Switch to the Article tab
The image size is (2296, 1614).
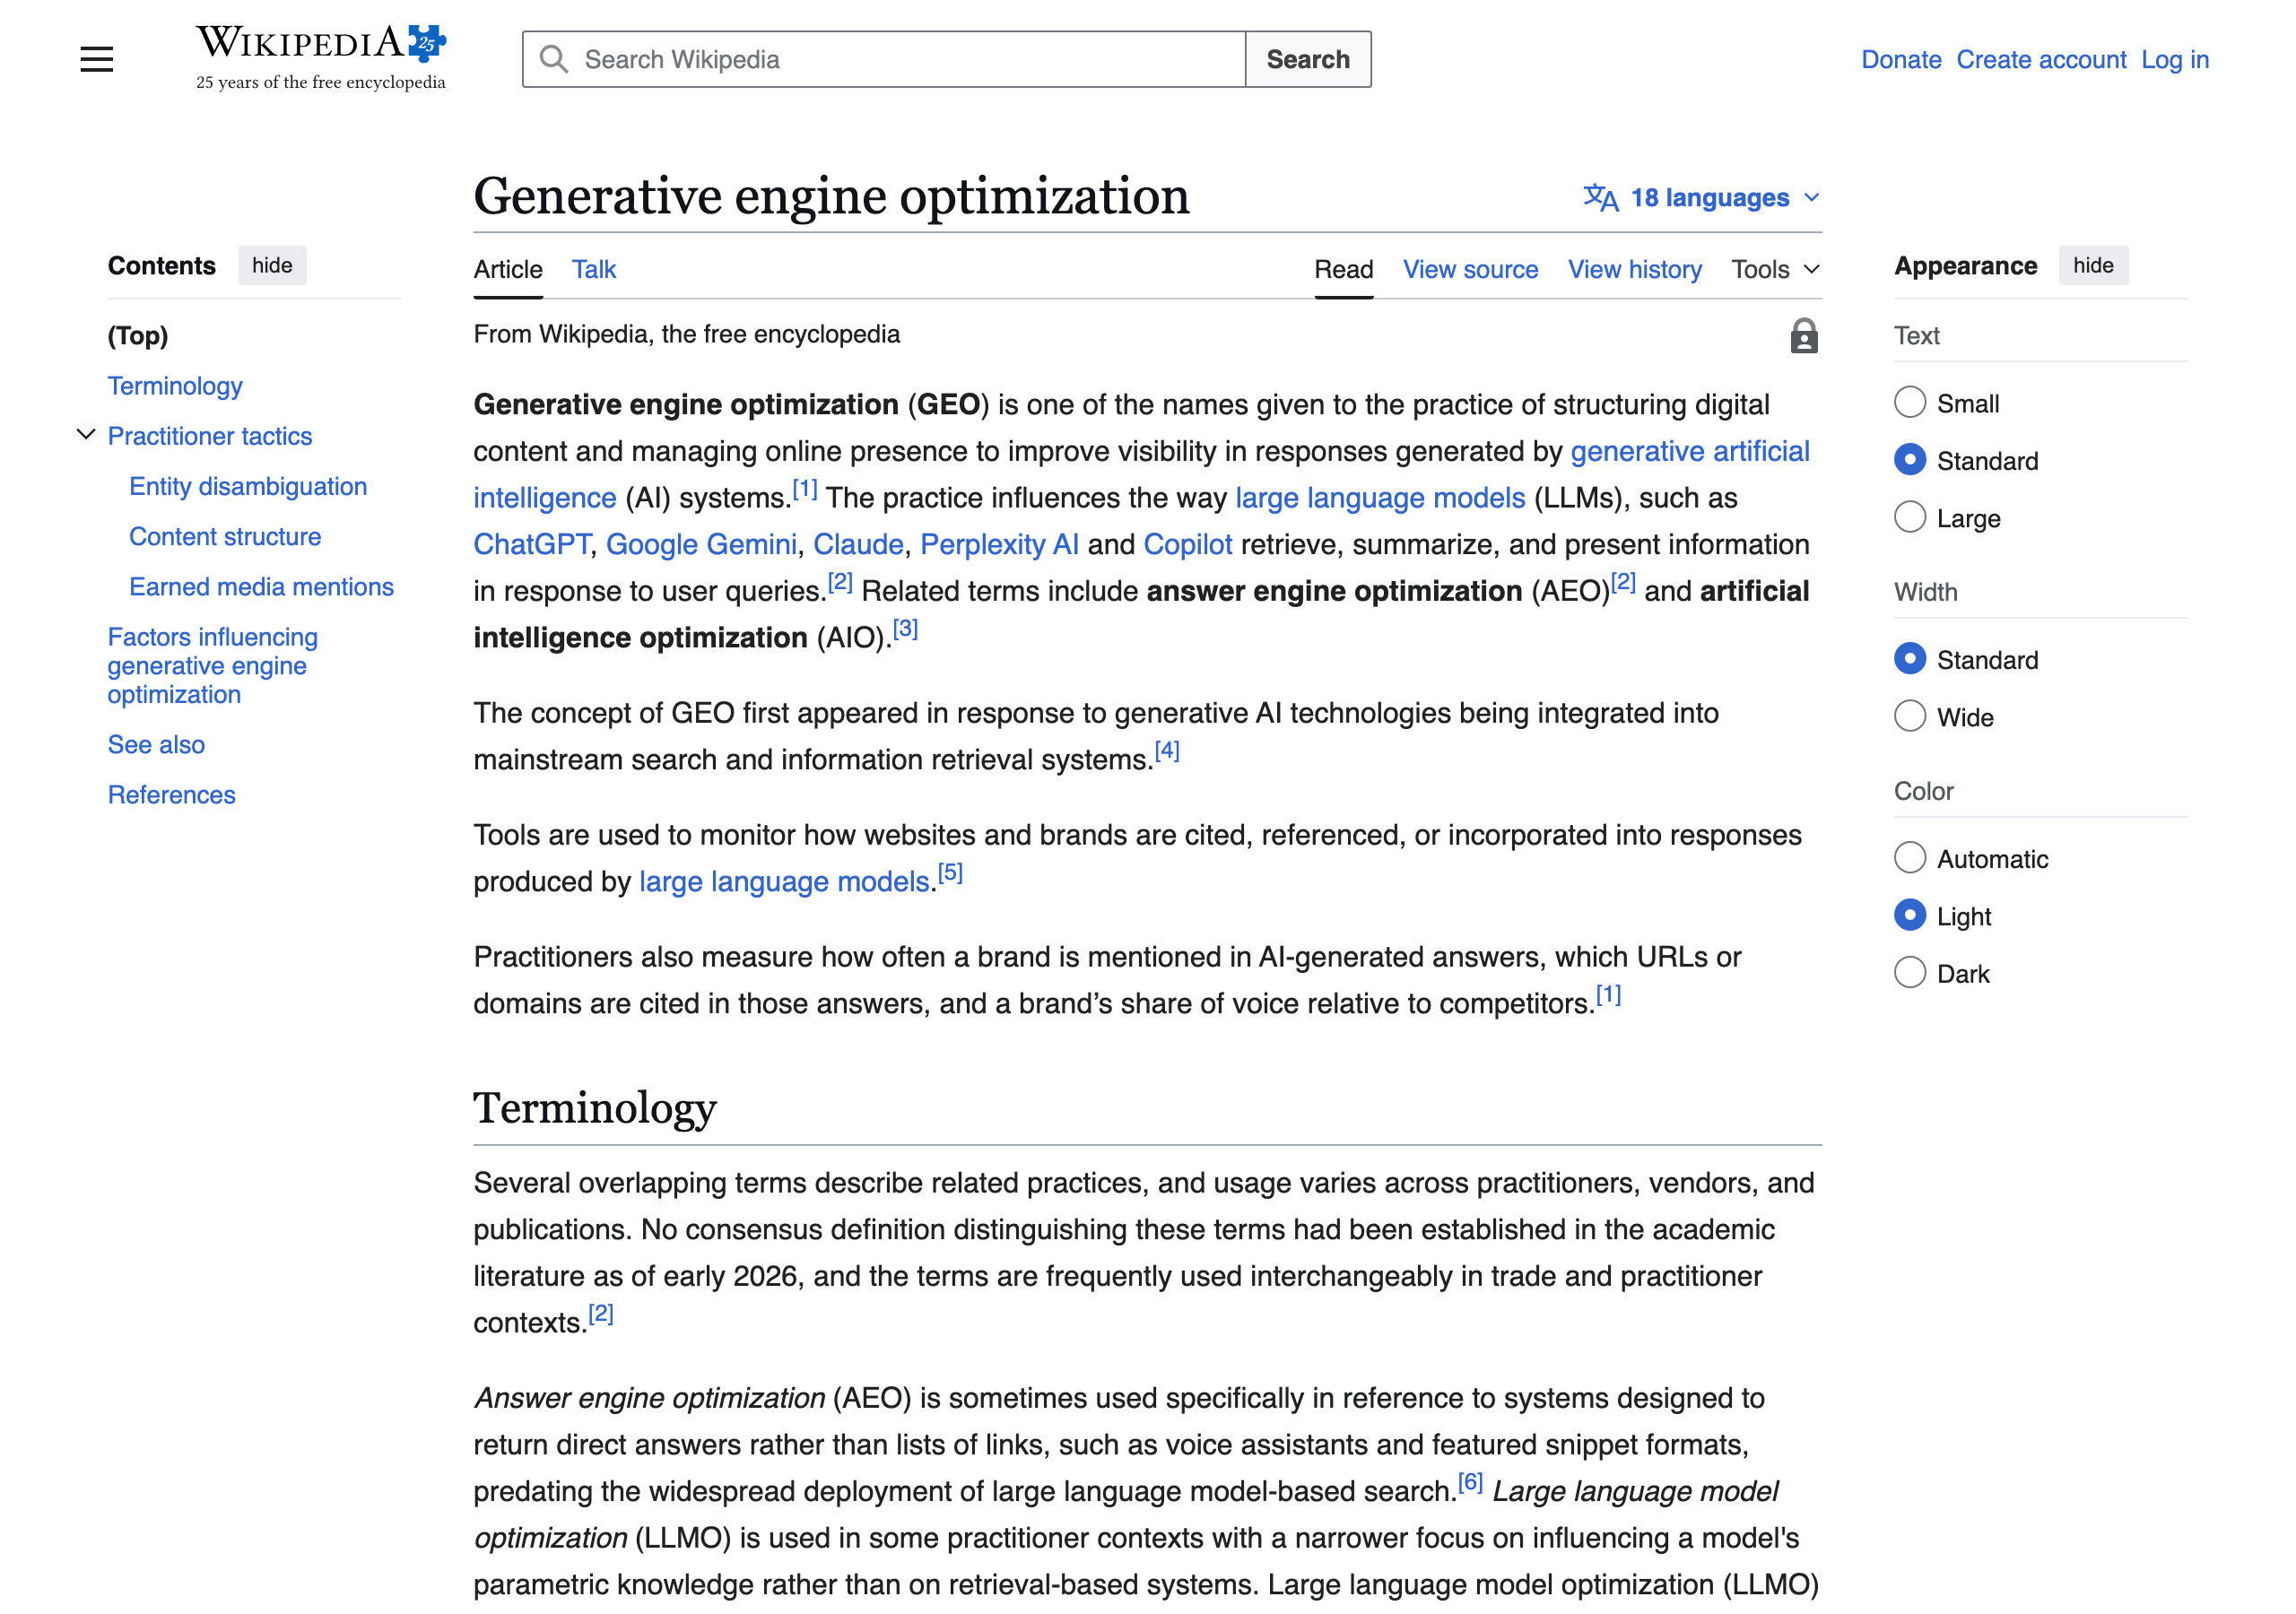pyautogui.click(x=508, y=269)
